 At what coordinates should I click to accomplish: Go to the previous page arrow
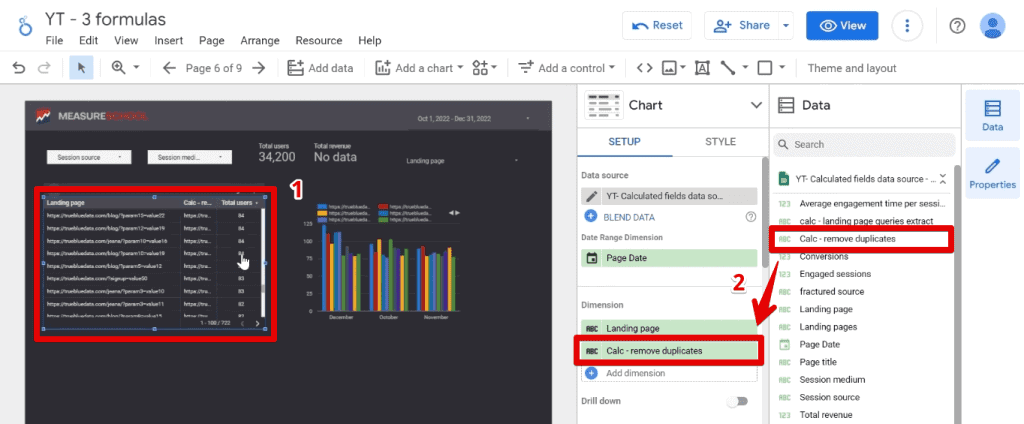click(170, 68)
